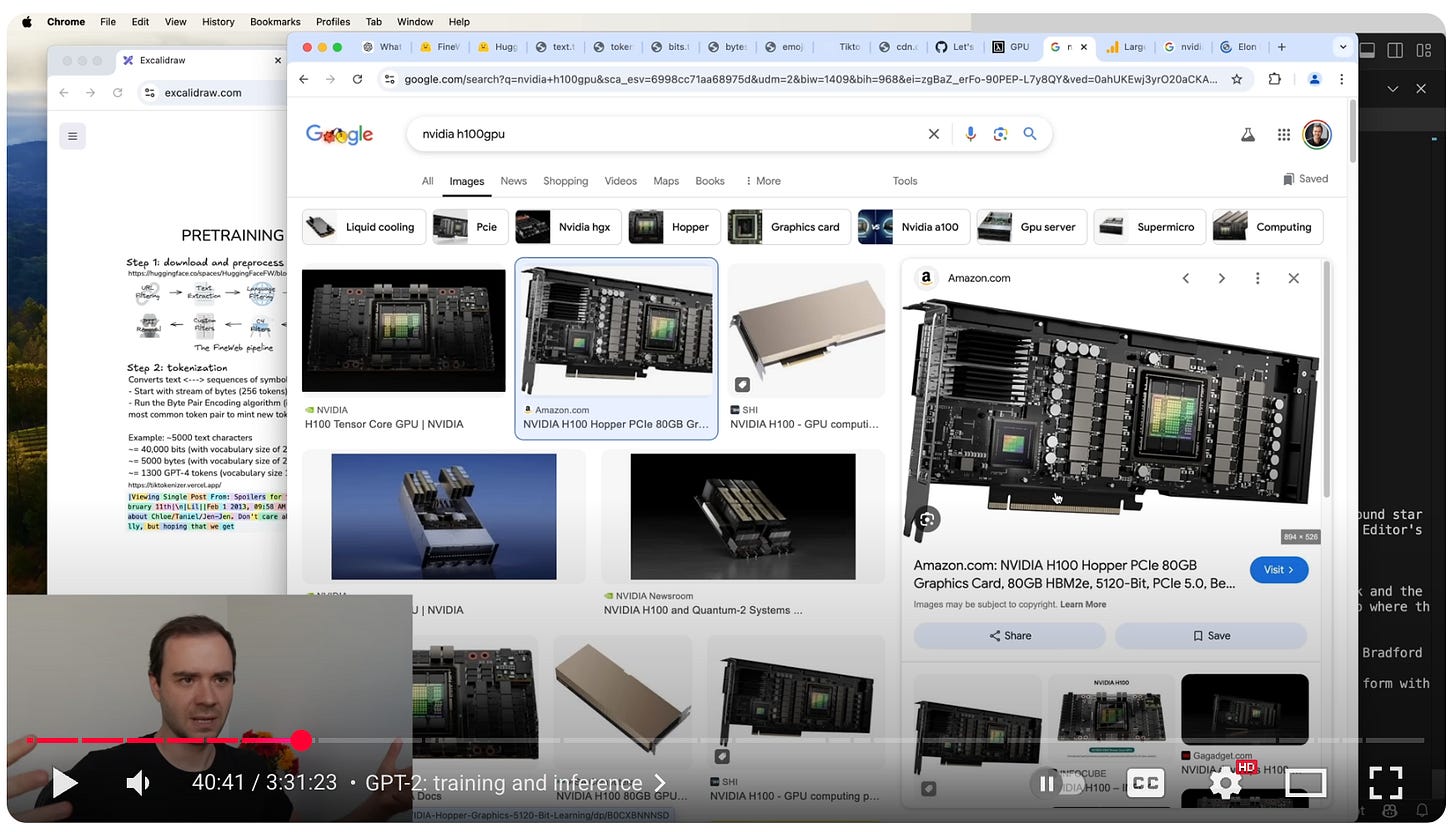Open the macOS 'History' menu
1456x832 pixels.
218,21
